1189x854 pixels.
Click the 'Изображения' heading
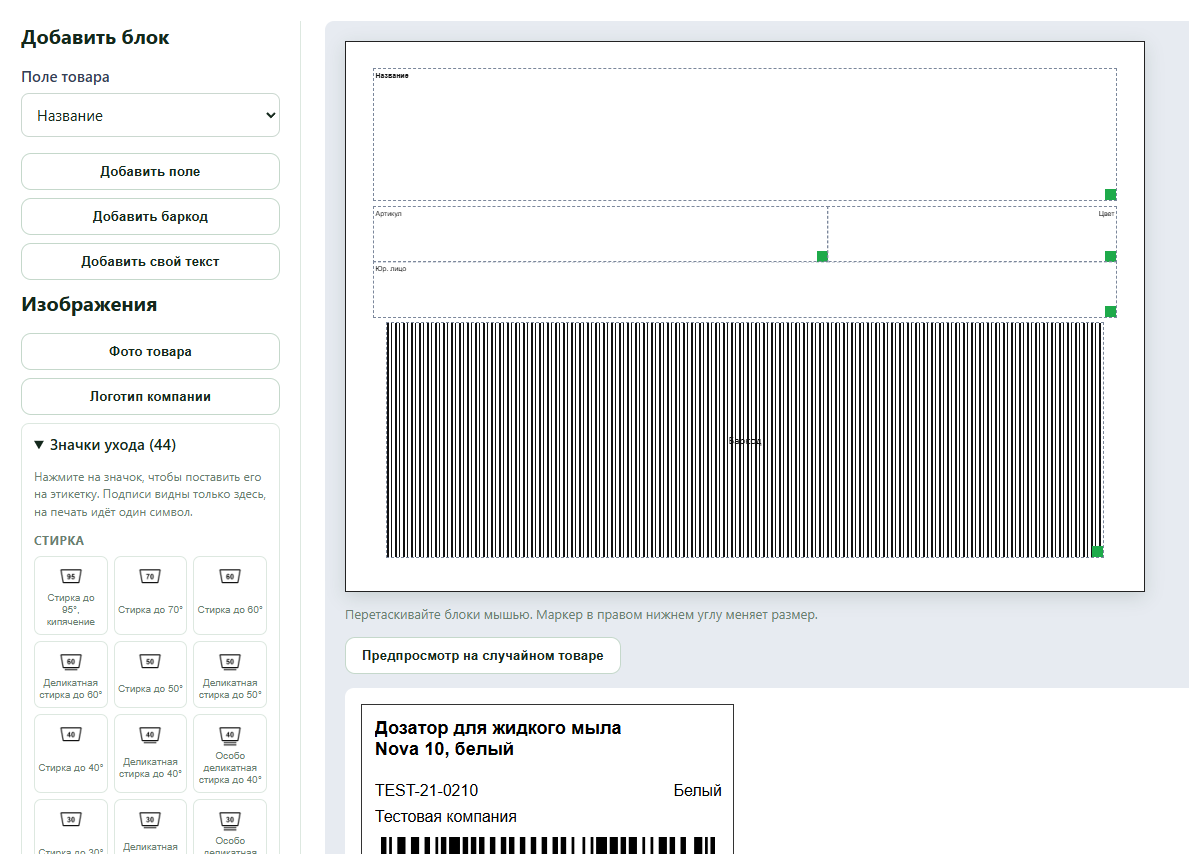tap(89, 304)
